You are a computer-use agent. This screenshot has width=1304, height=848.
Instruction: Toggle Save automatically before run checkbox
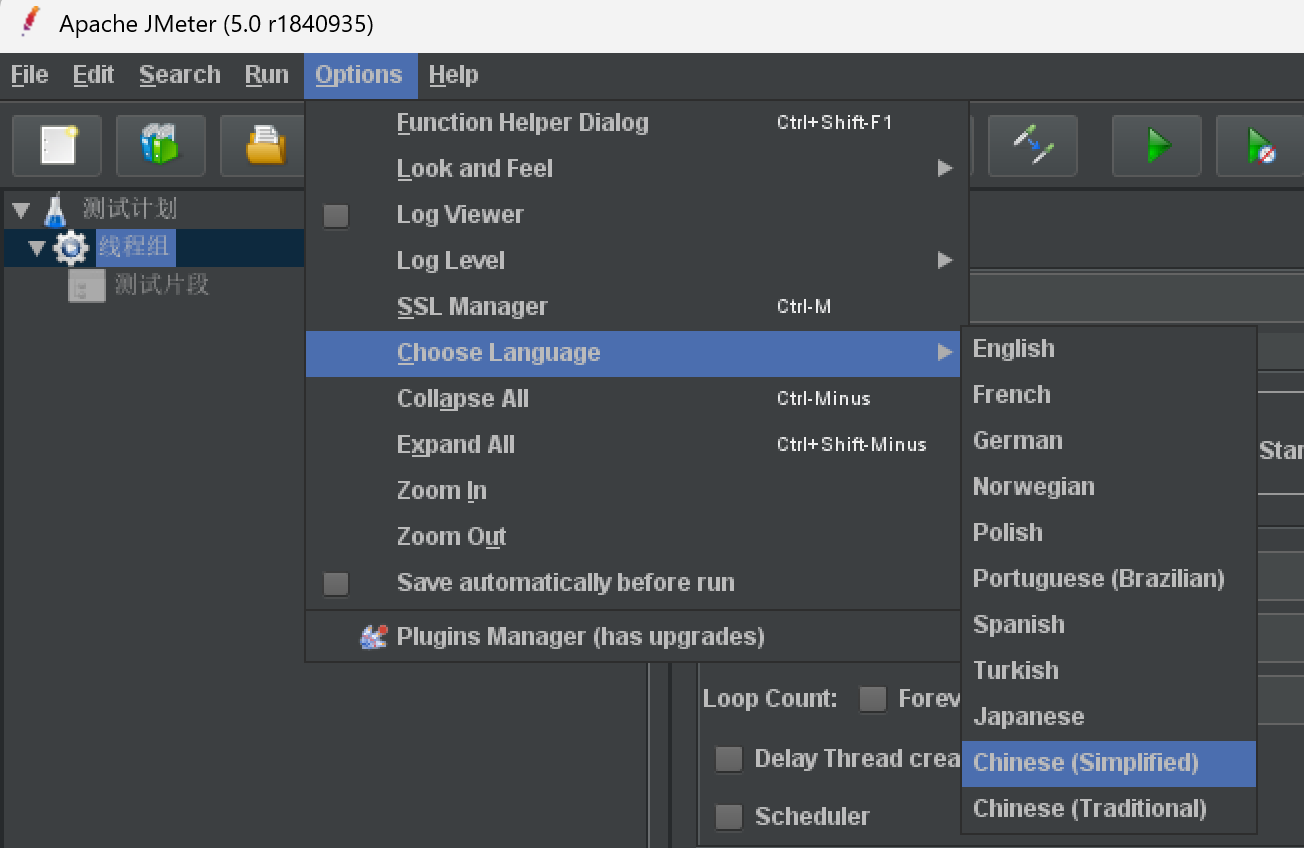pyautogui.click(x=336, y=583)
